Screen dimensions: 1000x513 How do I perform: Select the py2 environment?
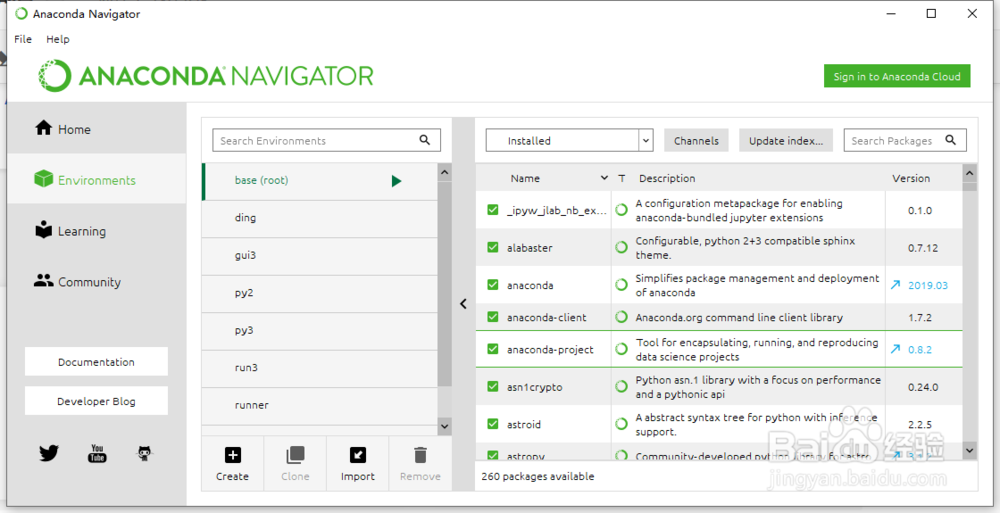320,294
